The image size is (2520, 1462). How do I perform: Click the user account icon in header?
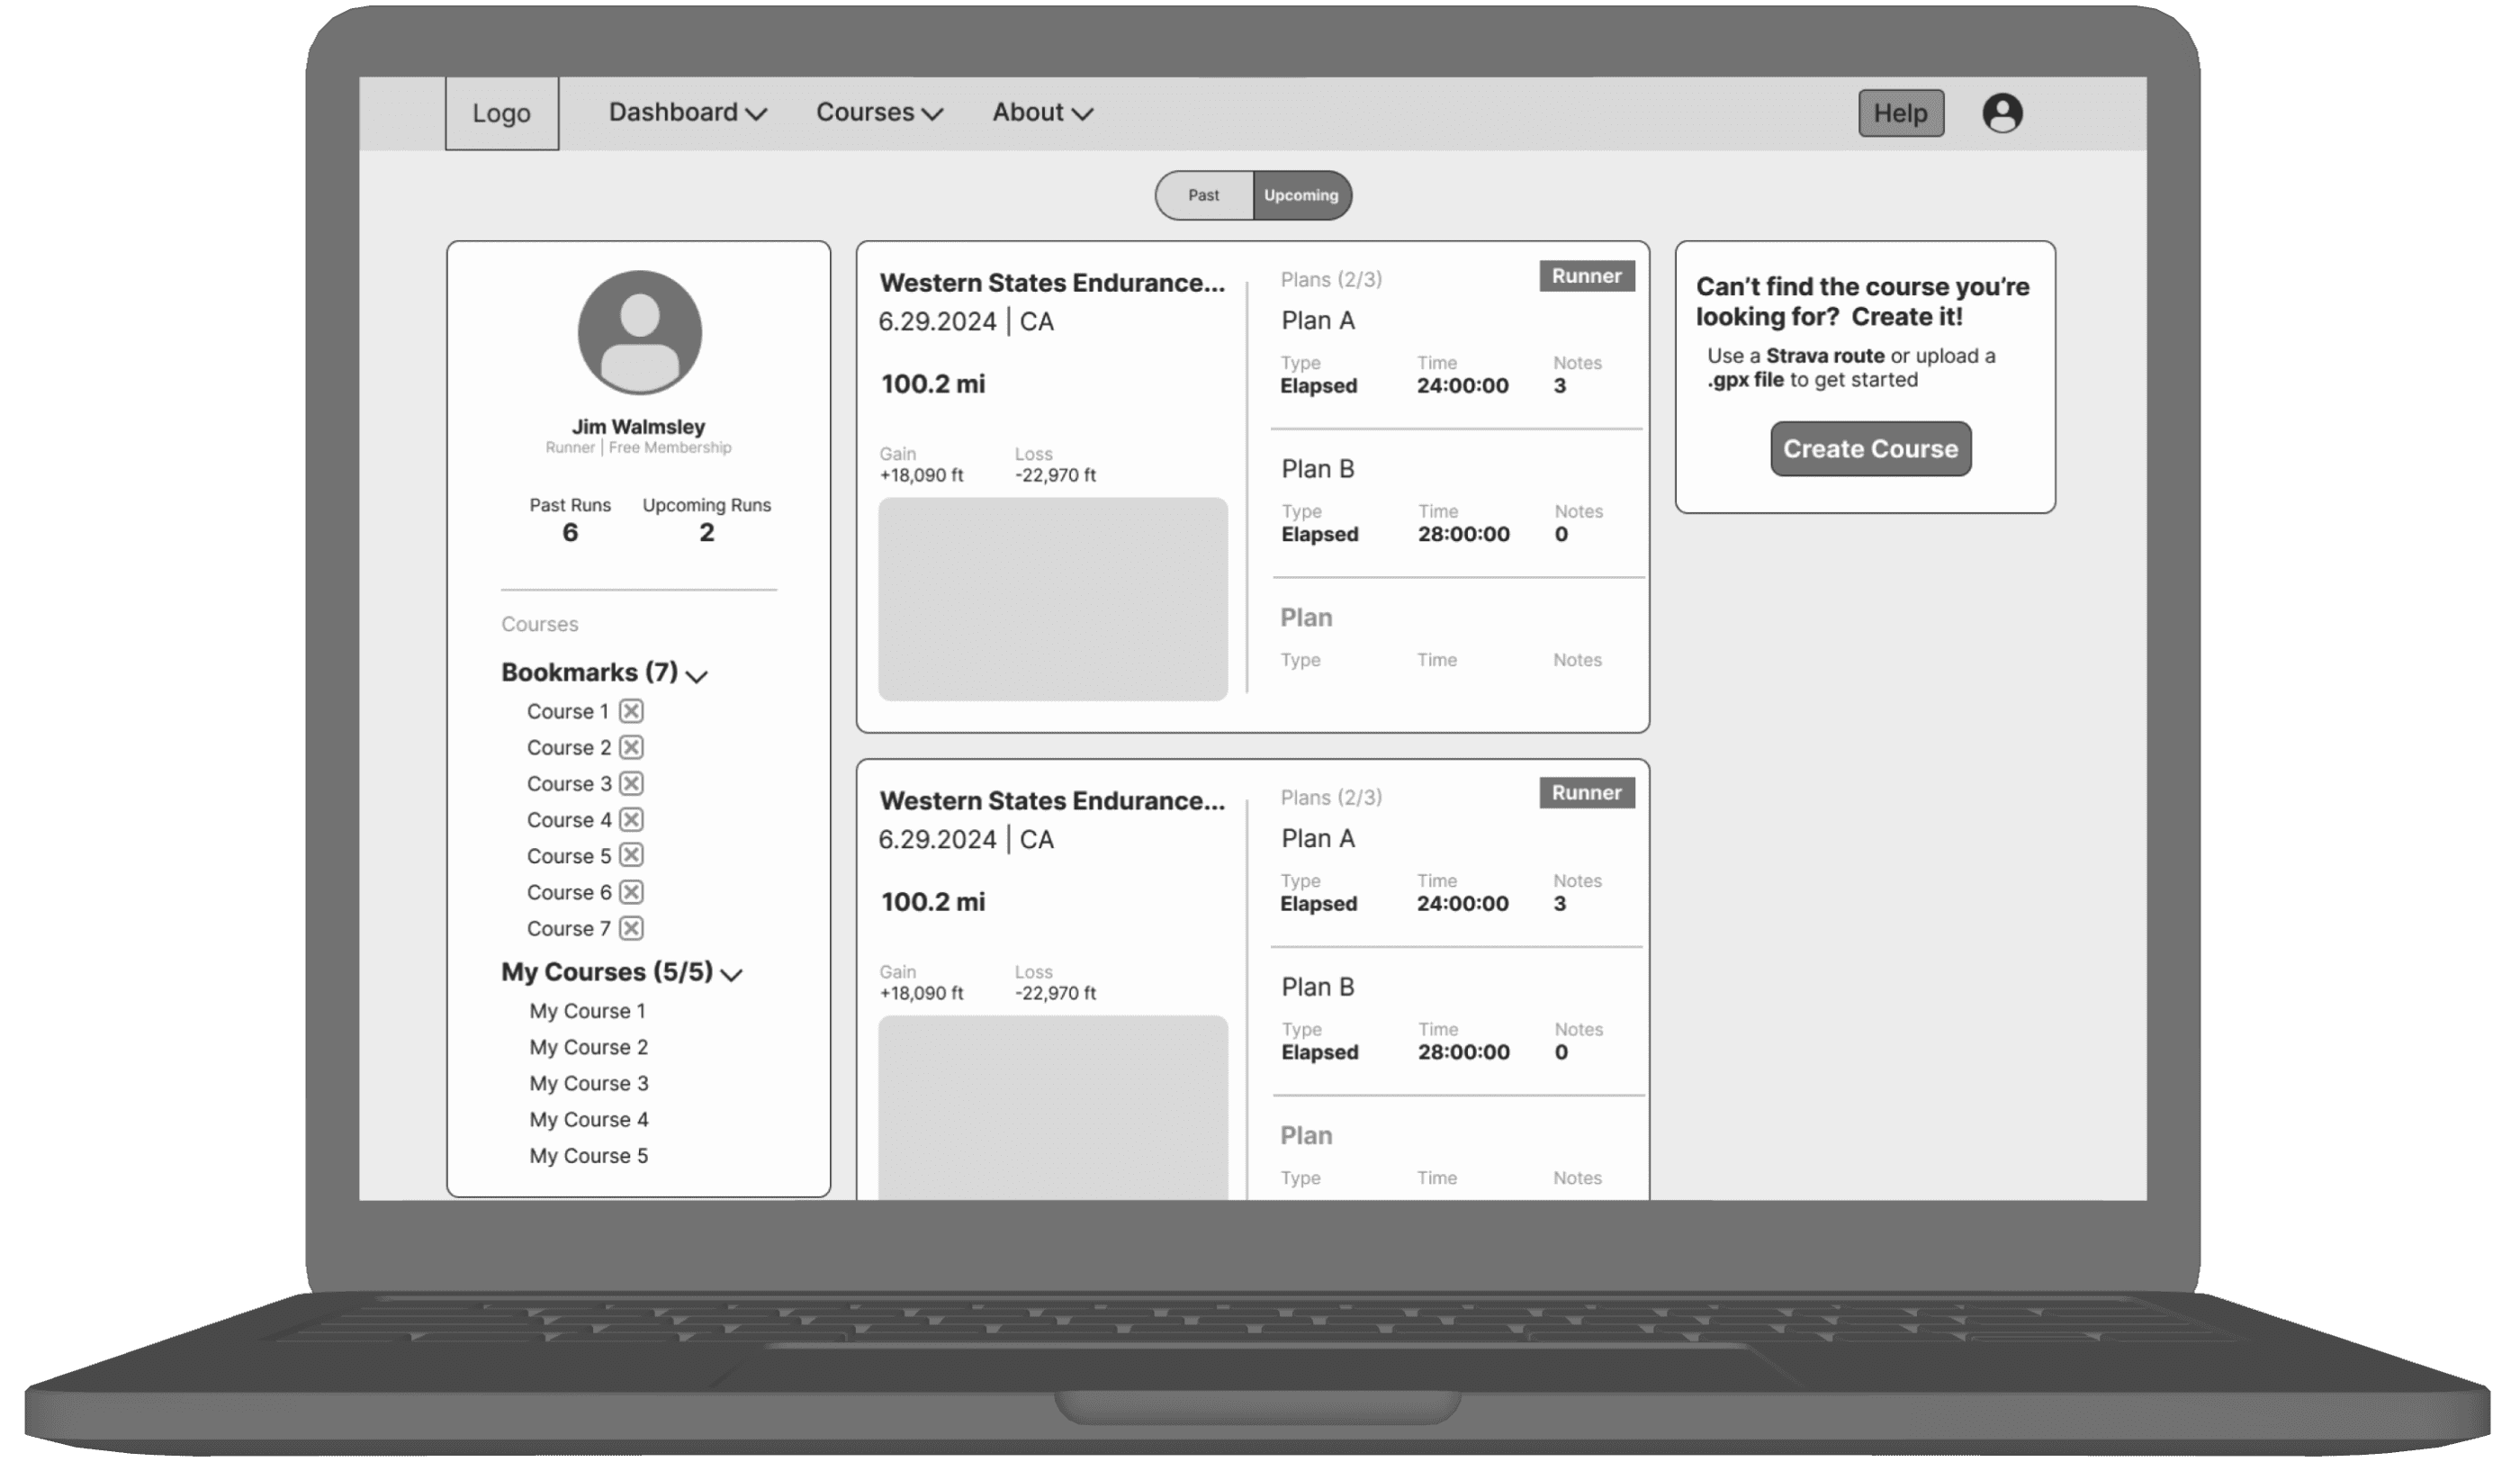(x=2002, y=113)
